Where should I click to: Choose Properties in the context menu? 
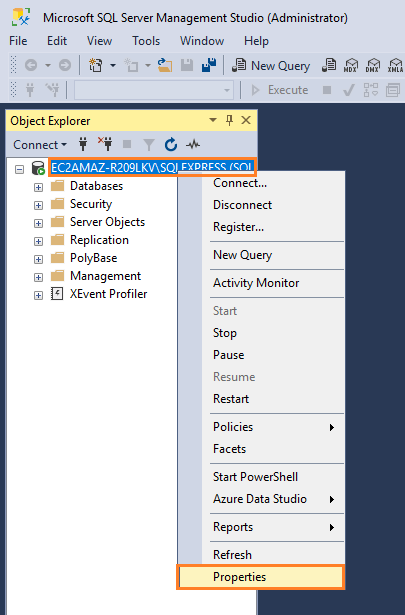click(x=261, y=577)
